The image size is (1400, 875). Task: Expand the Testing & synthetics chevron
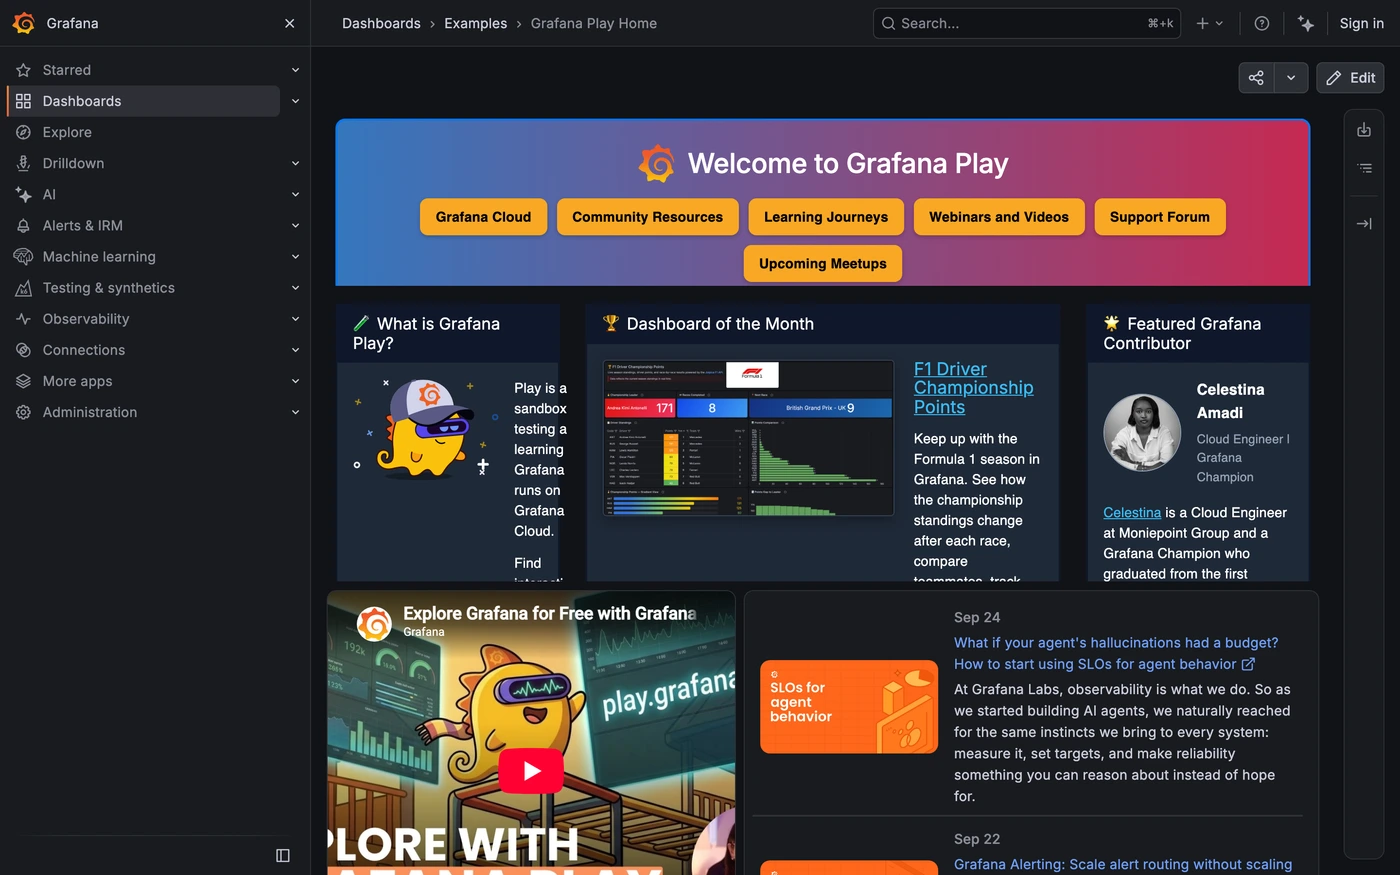tap(295, 288)
